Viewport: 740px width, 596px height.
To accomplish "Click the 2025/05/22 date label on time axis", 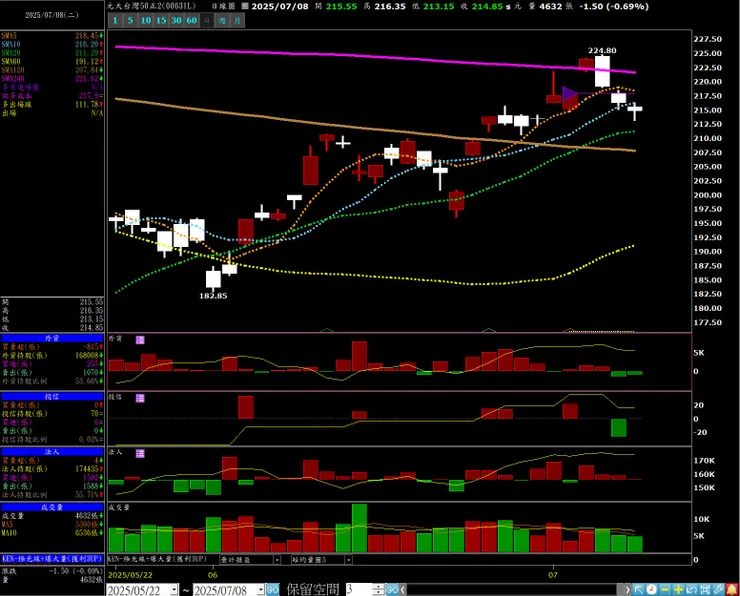I will pos(130,575).
